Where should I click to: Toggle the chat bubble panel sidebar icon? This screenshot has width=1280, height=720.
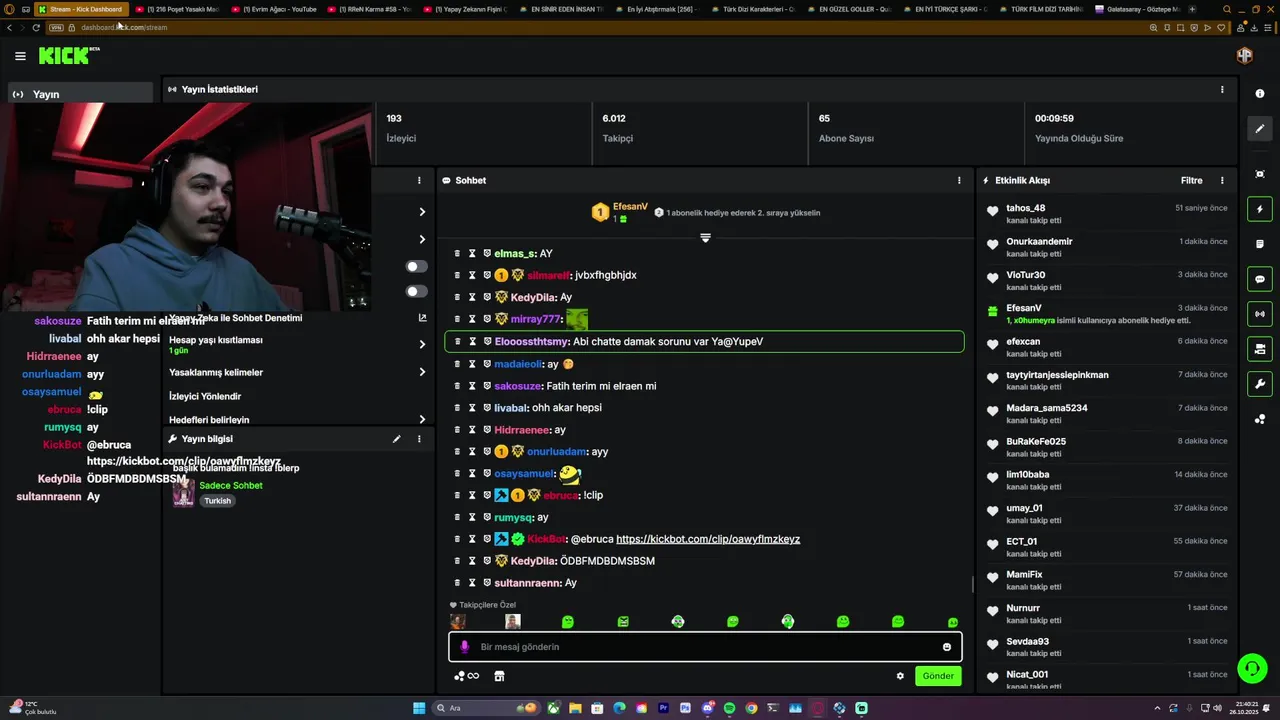[x=1260, y=279]
